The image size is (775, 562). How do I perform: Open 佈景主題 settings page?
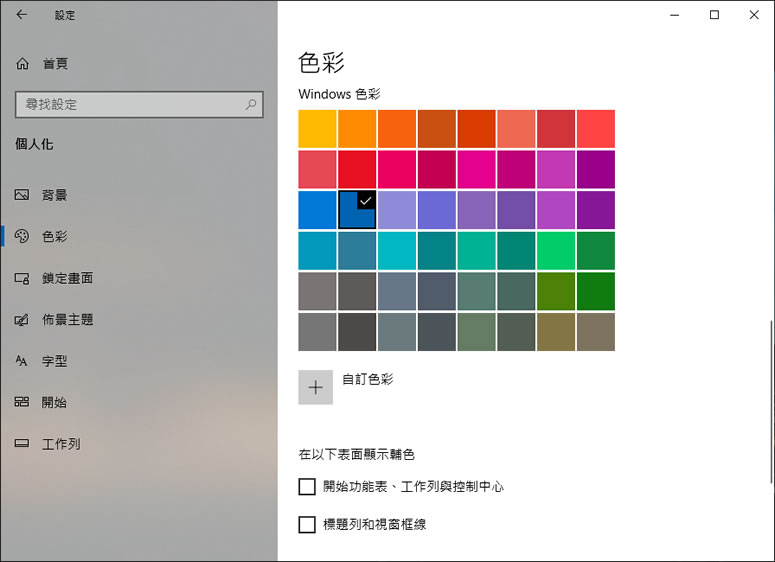click(x=138, y=320)
